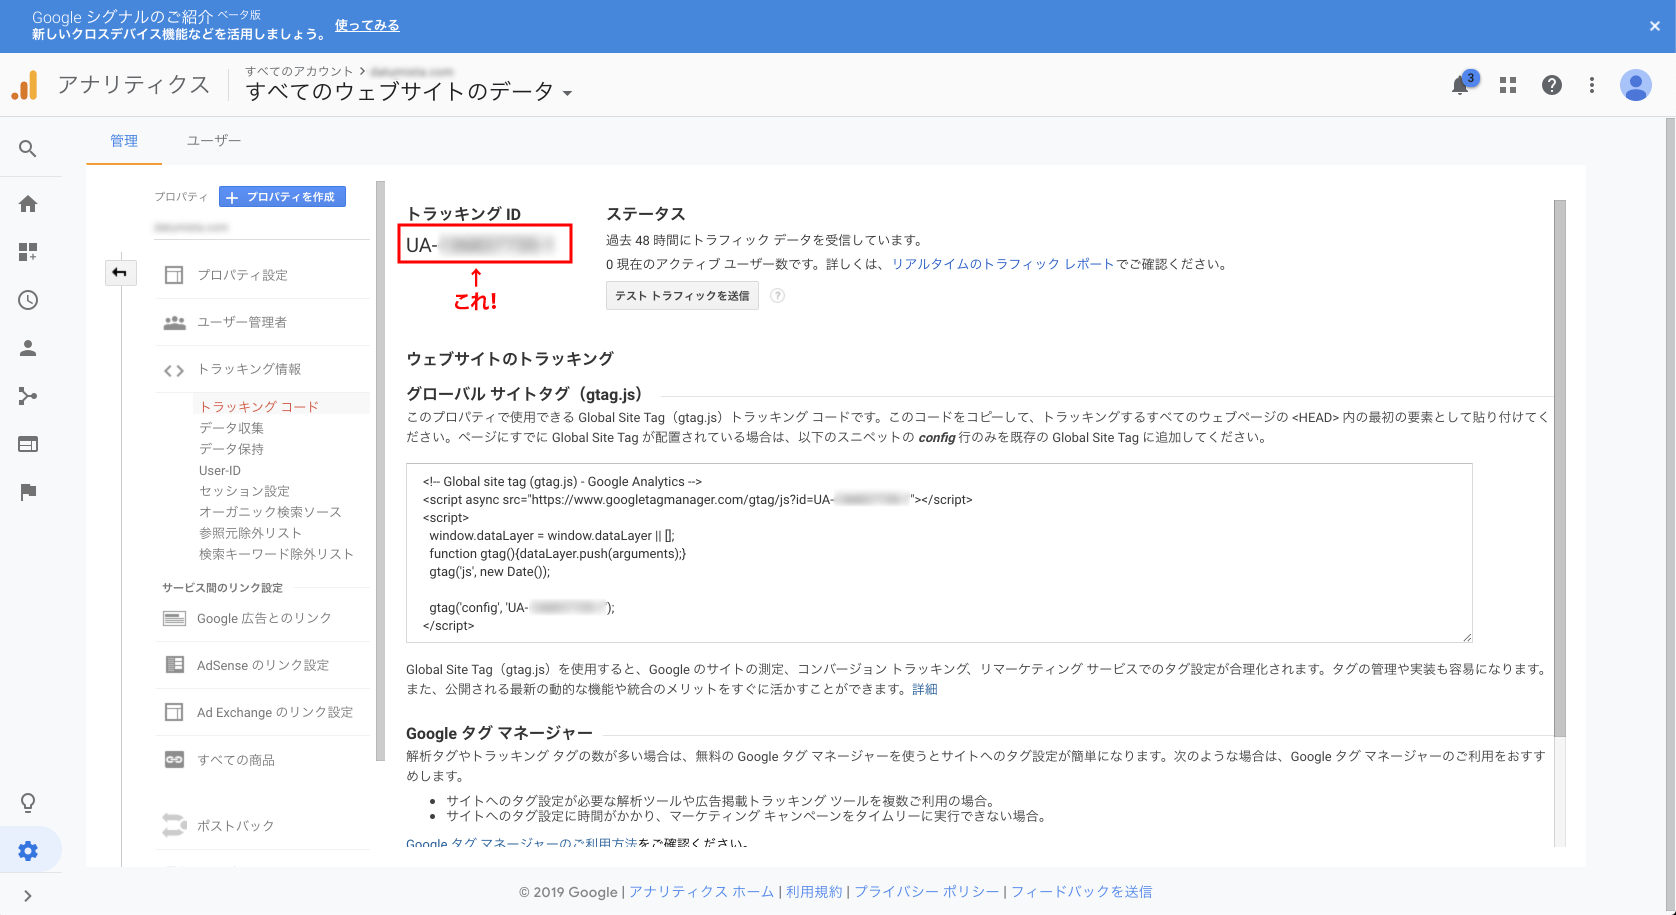Screen dimensions: 1676x915
Task: Open プライバシー ポリシー footer link
Action: (927, 892)
